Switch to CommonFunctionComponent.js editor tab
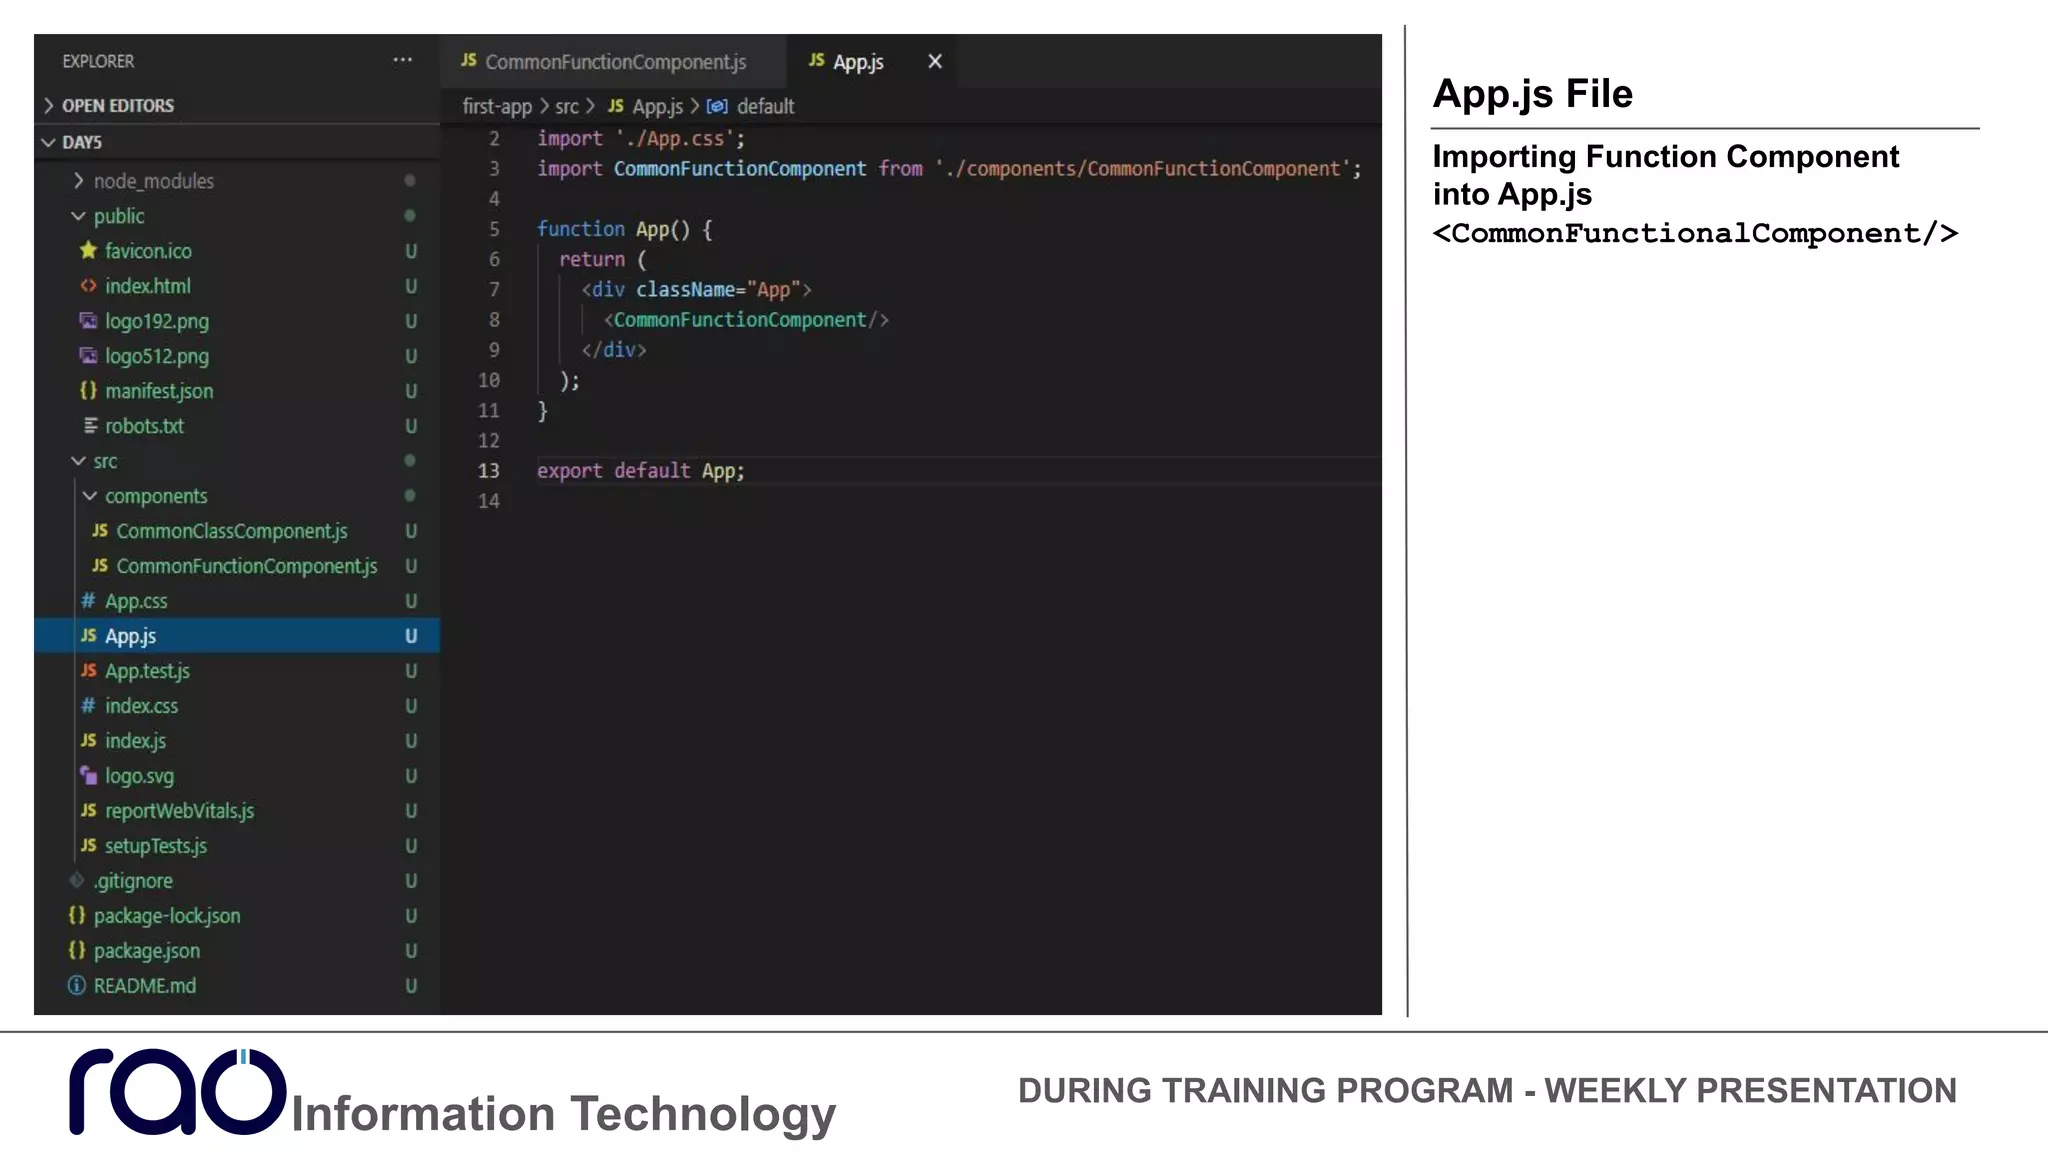The height and width of the screenshot is (1152, 2048). tap(613, 61)
